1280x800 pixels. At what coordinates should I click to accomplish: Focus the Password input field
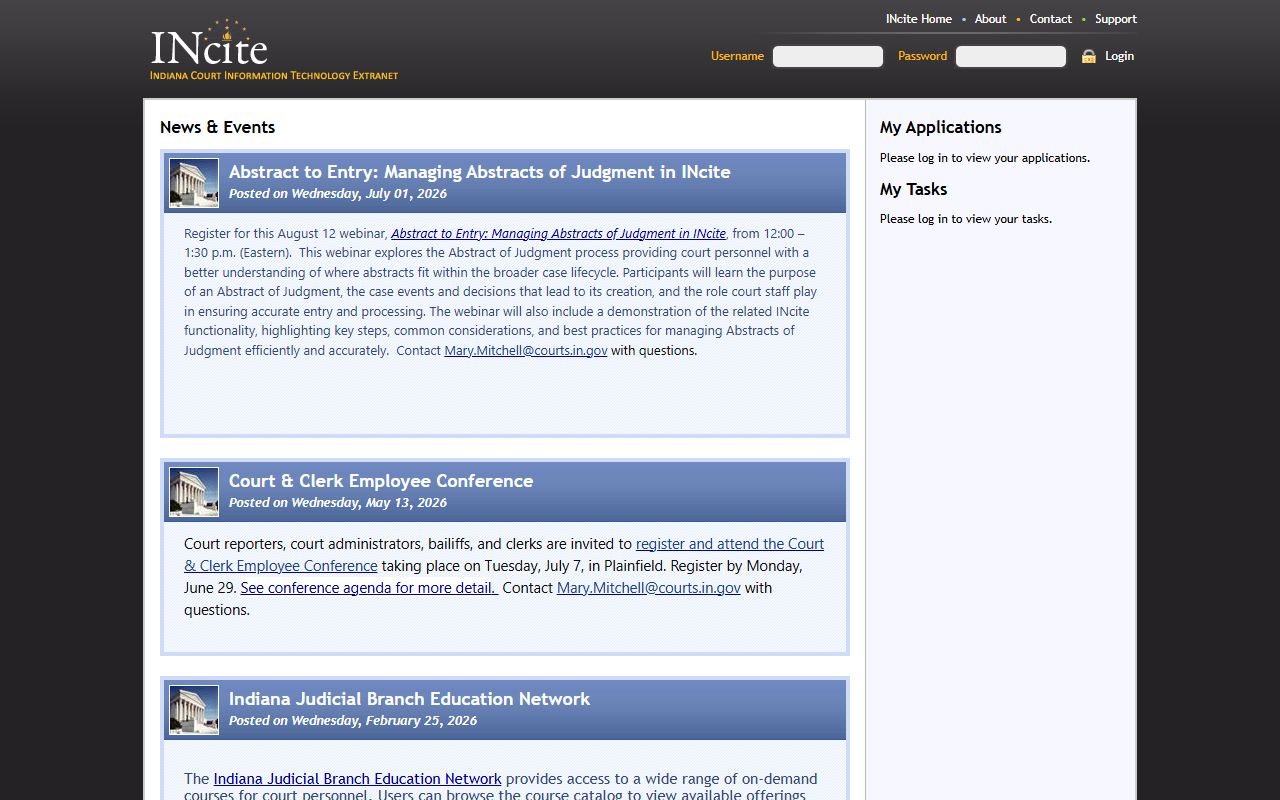[1011, 56]
